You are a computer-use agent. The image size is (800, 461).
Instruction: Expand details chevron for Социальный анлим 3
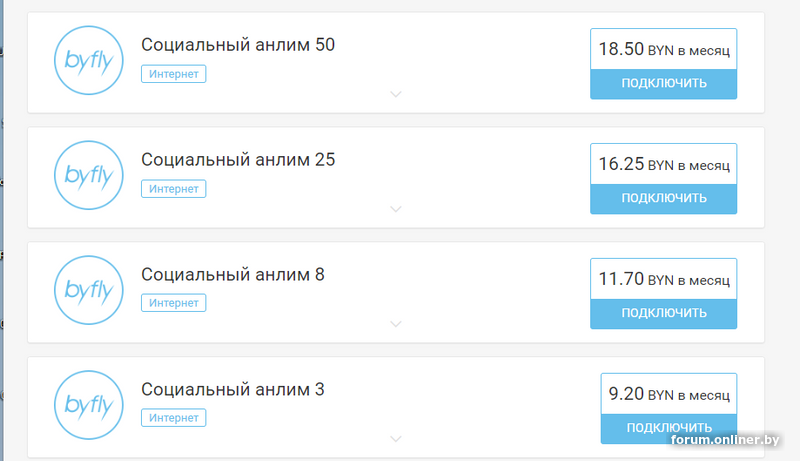396,439
